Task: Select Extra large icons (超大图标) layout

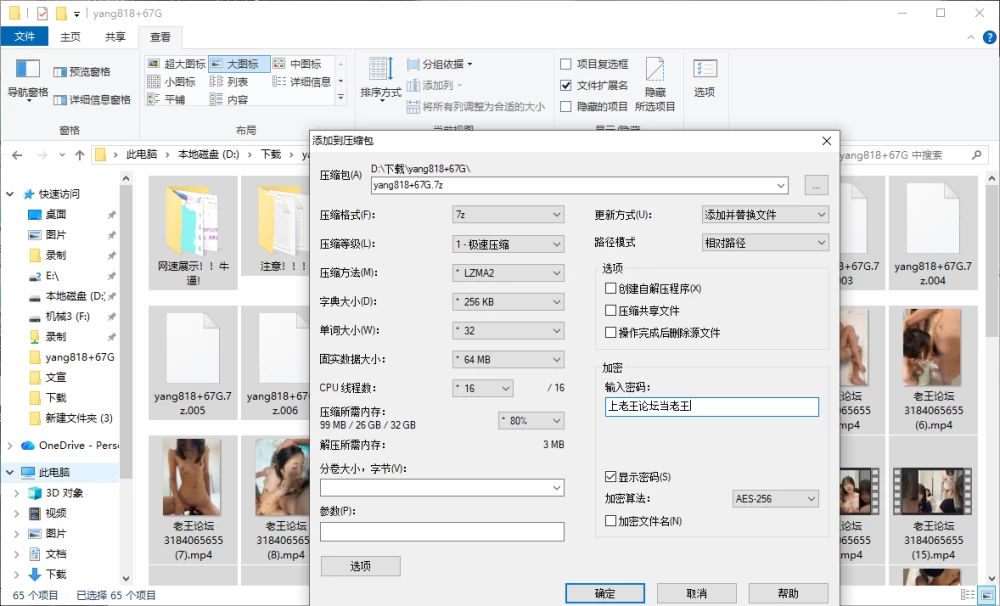Action: click(177, 64)
